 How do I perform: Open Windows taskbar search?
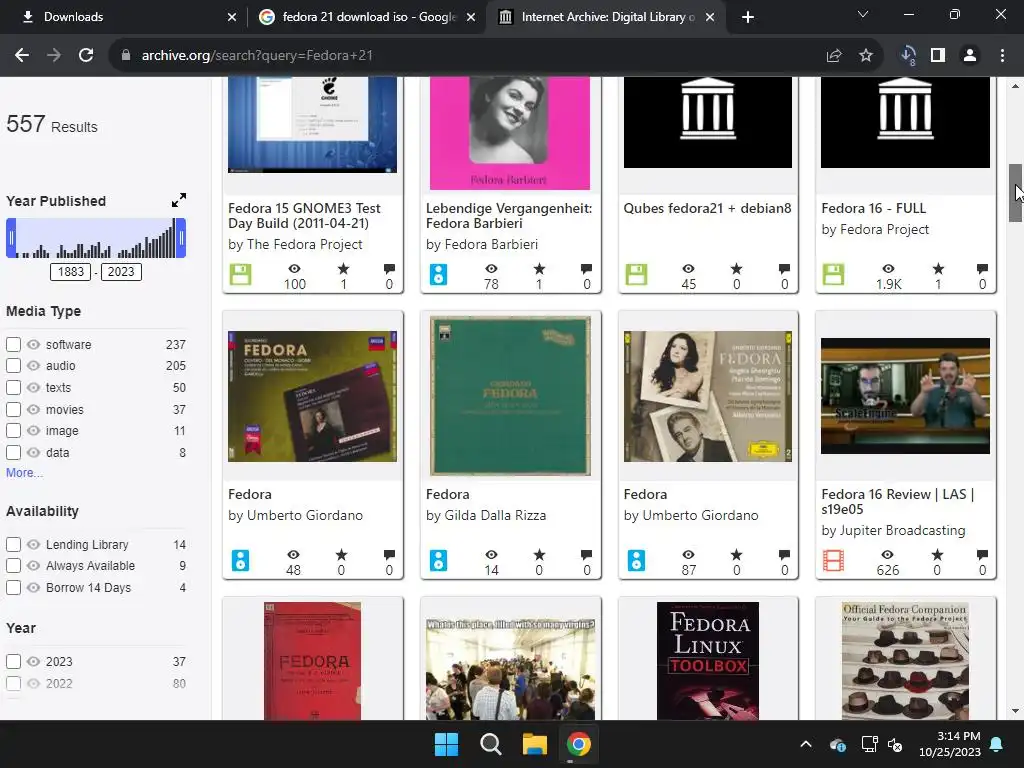(x=490, y=744)
